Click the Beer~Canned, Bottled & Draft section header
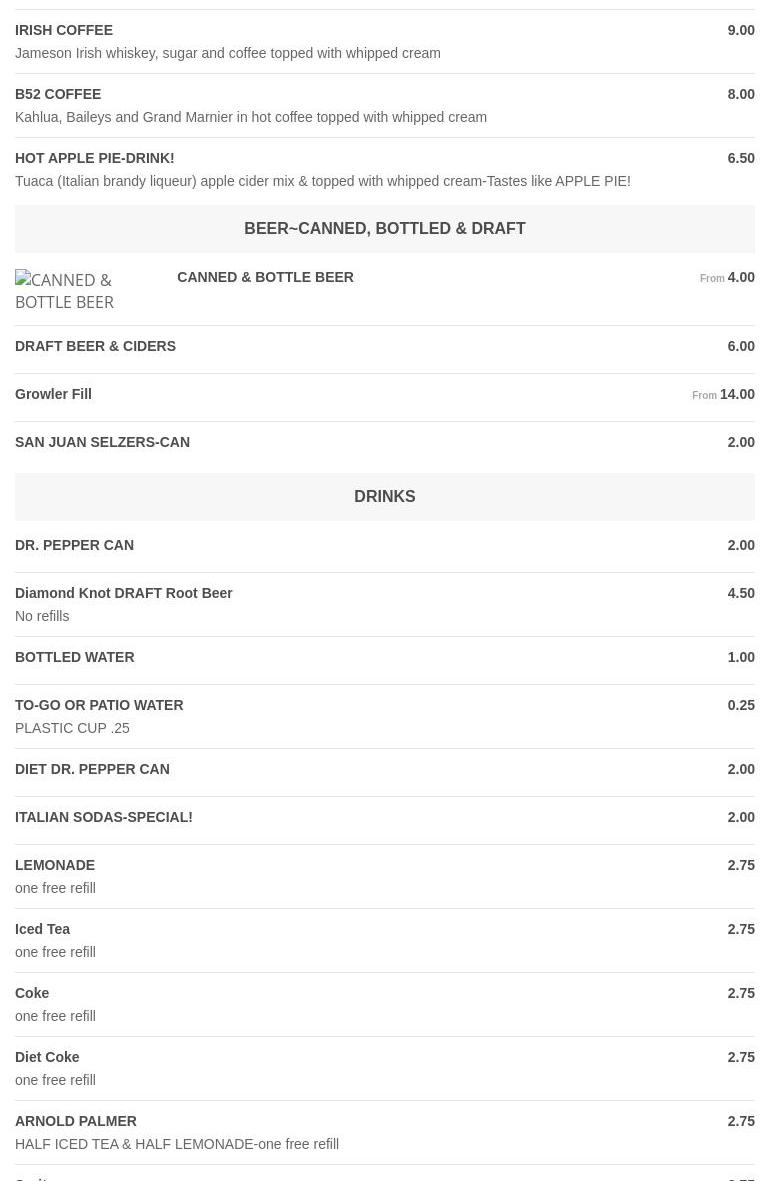Image resolution: width=770 pixels, height=1181 pixels. 384,228
